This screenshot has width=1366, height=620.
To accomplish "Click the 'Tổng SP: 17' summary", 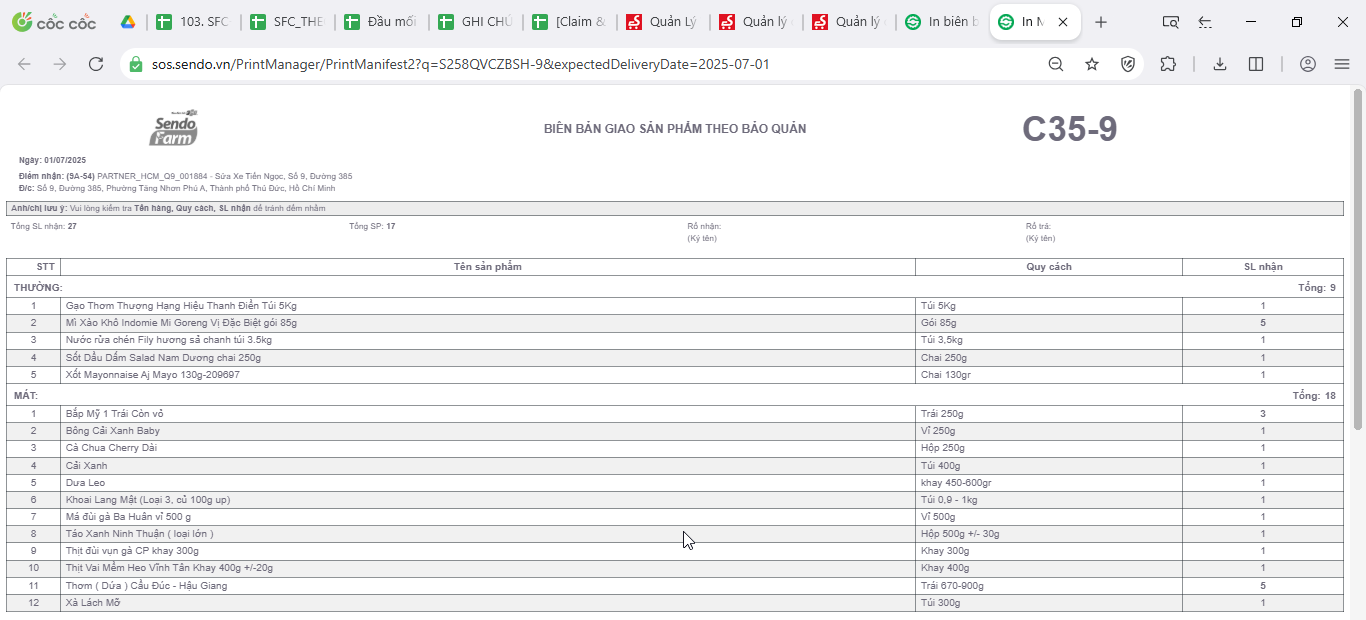I will pos(372,226).
